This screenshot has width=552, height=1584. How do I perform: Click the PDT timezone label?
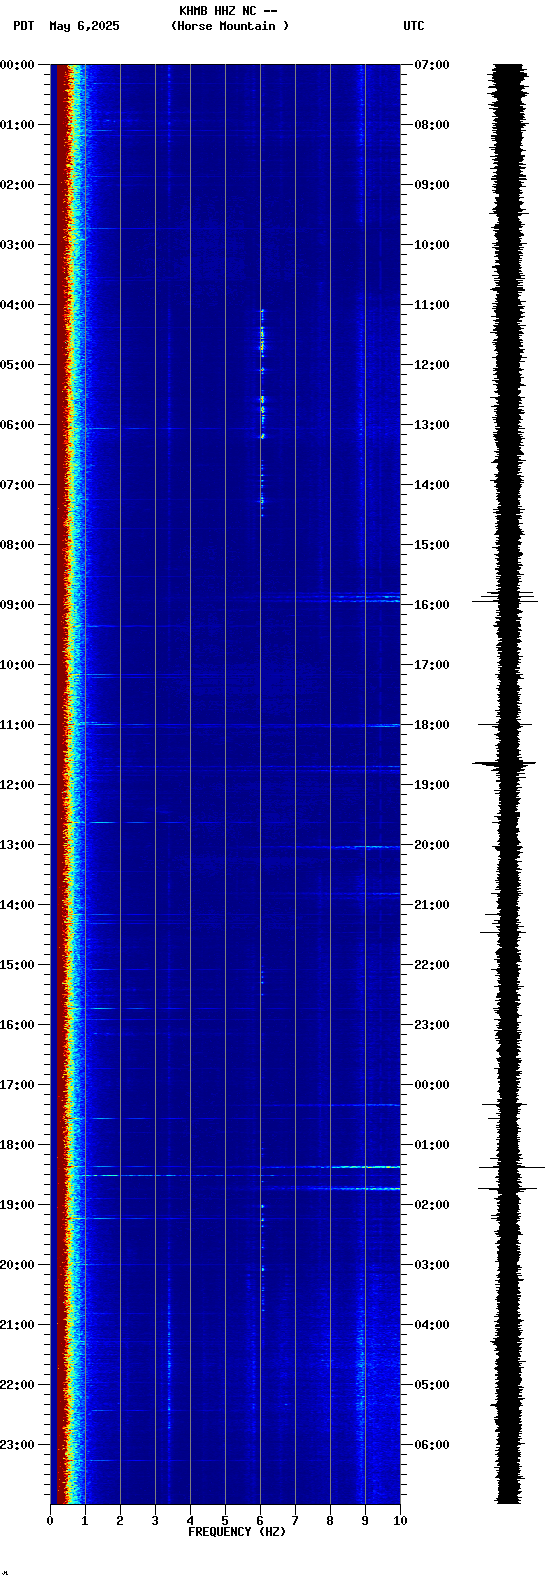[x=23, y=26]
